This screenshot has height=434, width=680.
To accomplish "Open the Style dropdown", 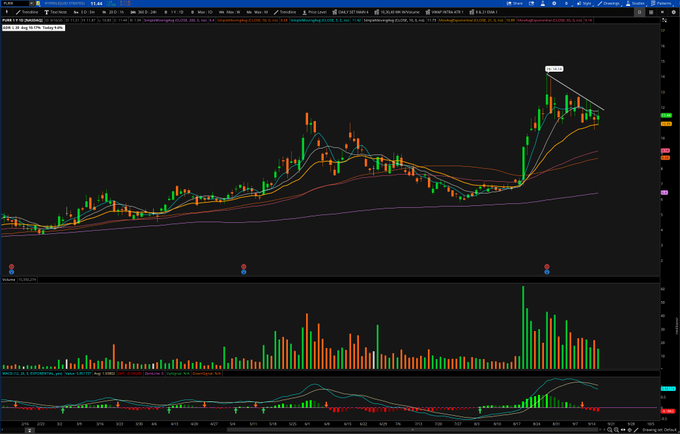I will click(x=584, y=3).
